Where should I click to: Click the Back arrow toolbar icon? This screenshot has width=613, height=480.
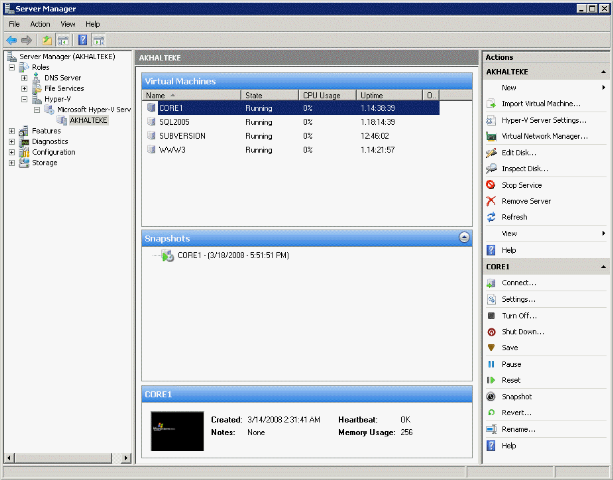(x=12, y=40)
